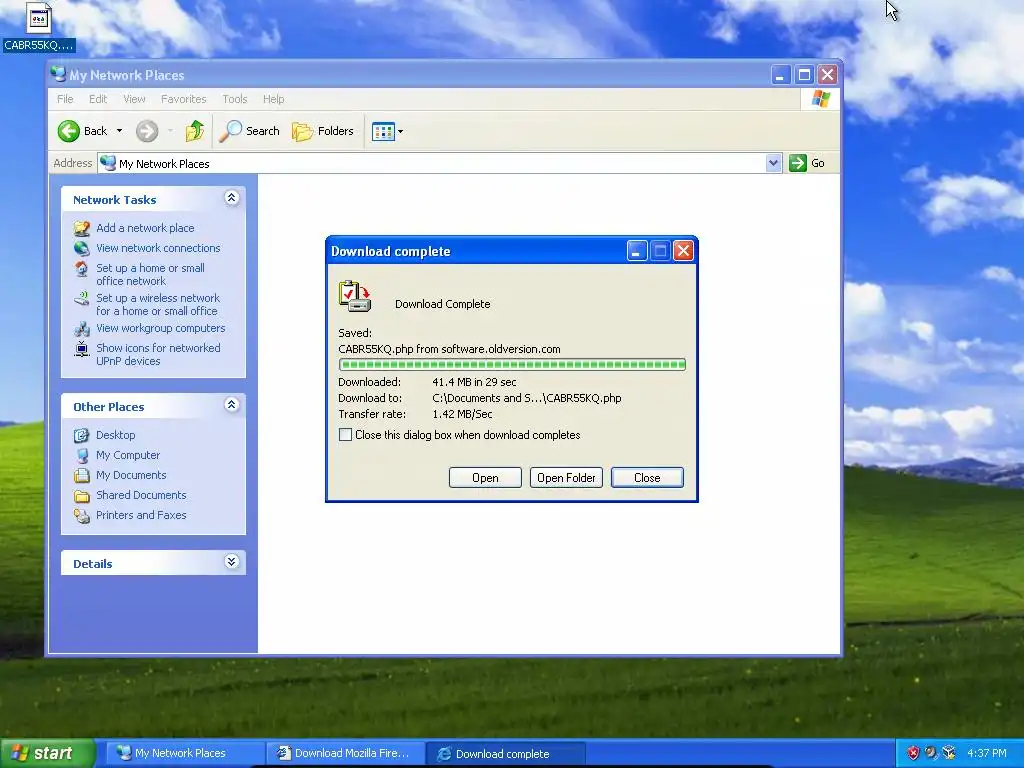Open the Favorites menu

[x=184, y=99]
